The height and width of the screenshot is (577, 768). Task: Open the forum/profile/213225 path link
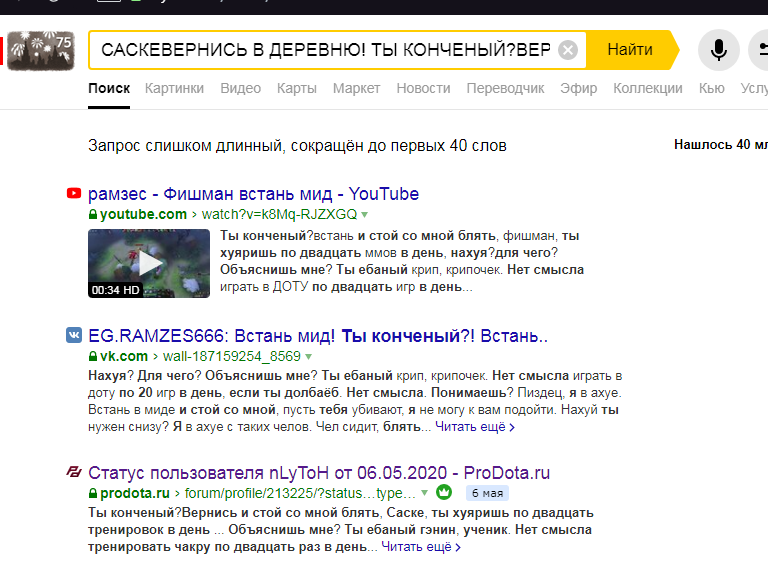300,493
